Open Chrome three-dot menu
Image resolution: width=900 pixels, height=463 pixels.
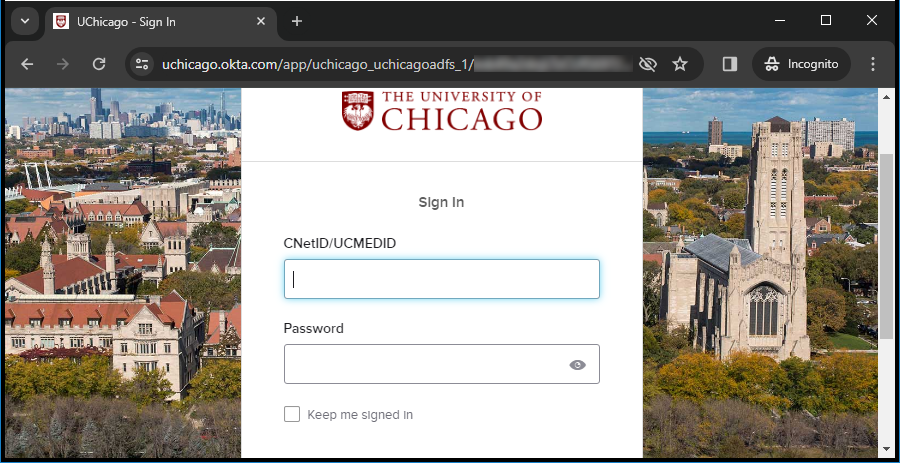point(873,64)
